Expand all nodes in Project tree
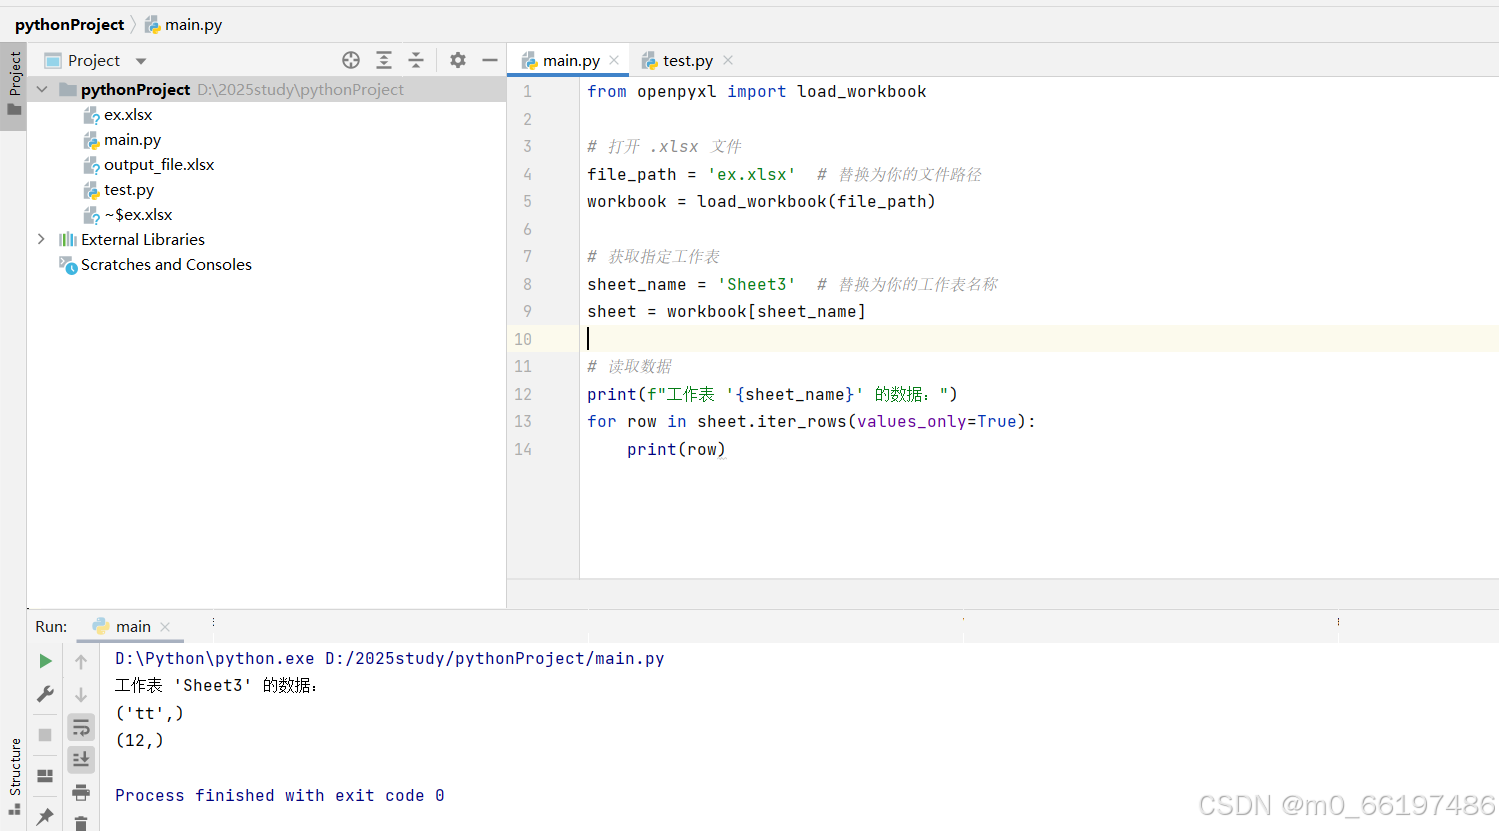 384,60
